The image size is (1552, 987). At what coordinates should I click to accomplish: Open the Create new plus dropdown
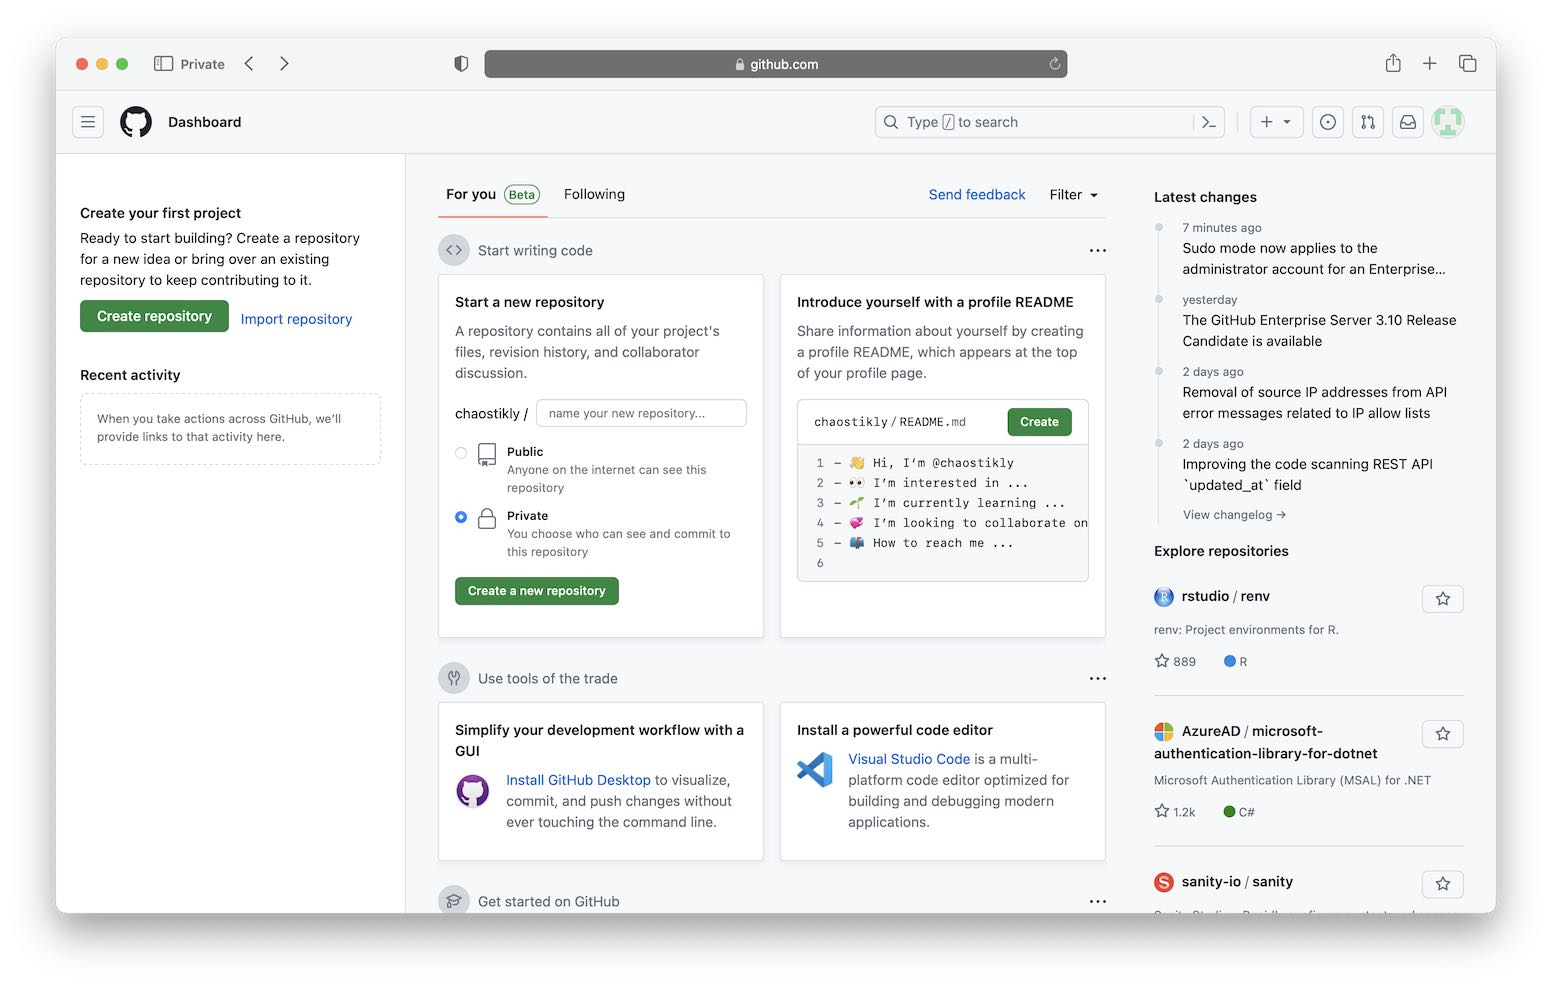[x=1275, y=122]
